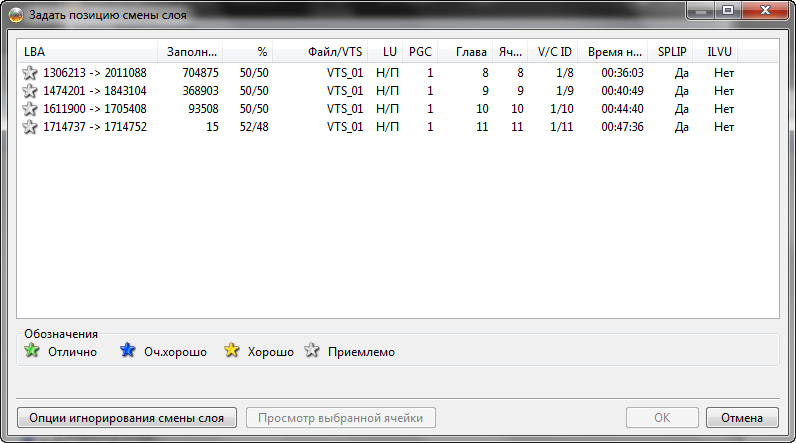Click the star icon of row 1474201 -> 1843104
The width and height of the screenshot is (796, 443).
30,91
